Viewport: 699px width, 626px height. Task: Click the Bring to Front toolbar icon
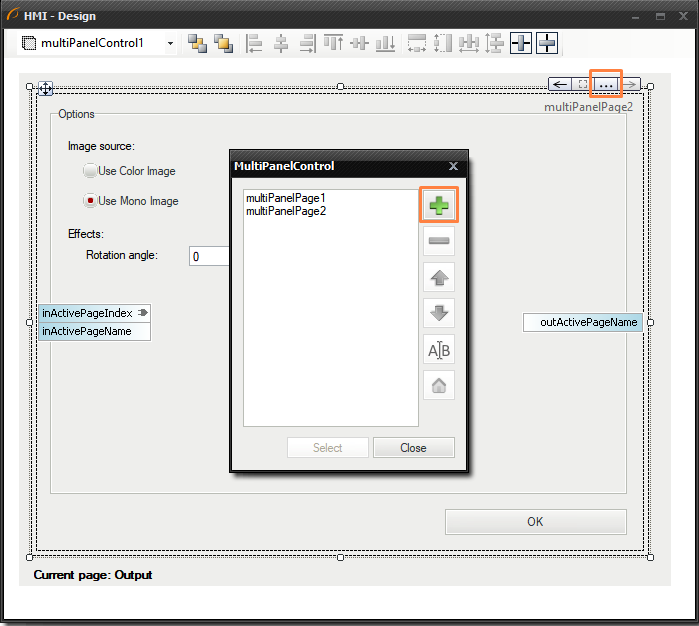click(198, 43)
